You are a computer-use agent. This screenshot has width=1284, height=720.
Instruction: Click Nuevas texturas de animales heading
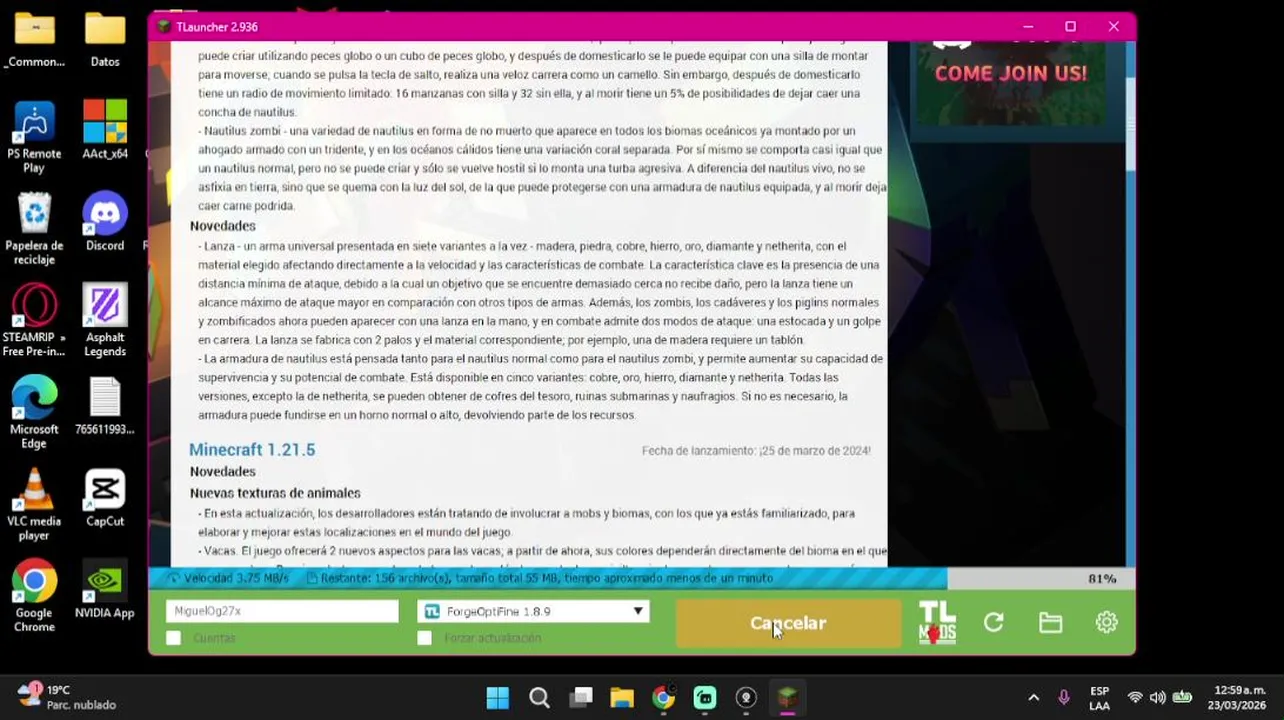coord(275,493)
